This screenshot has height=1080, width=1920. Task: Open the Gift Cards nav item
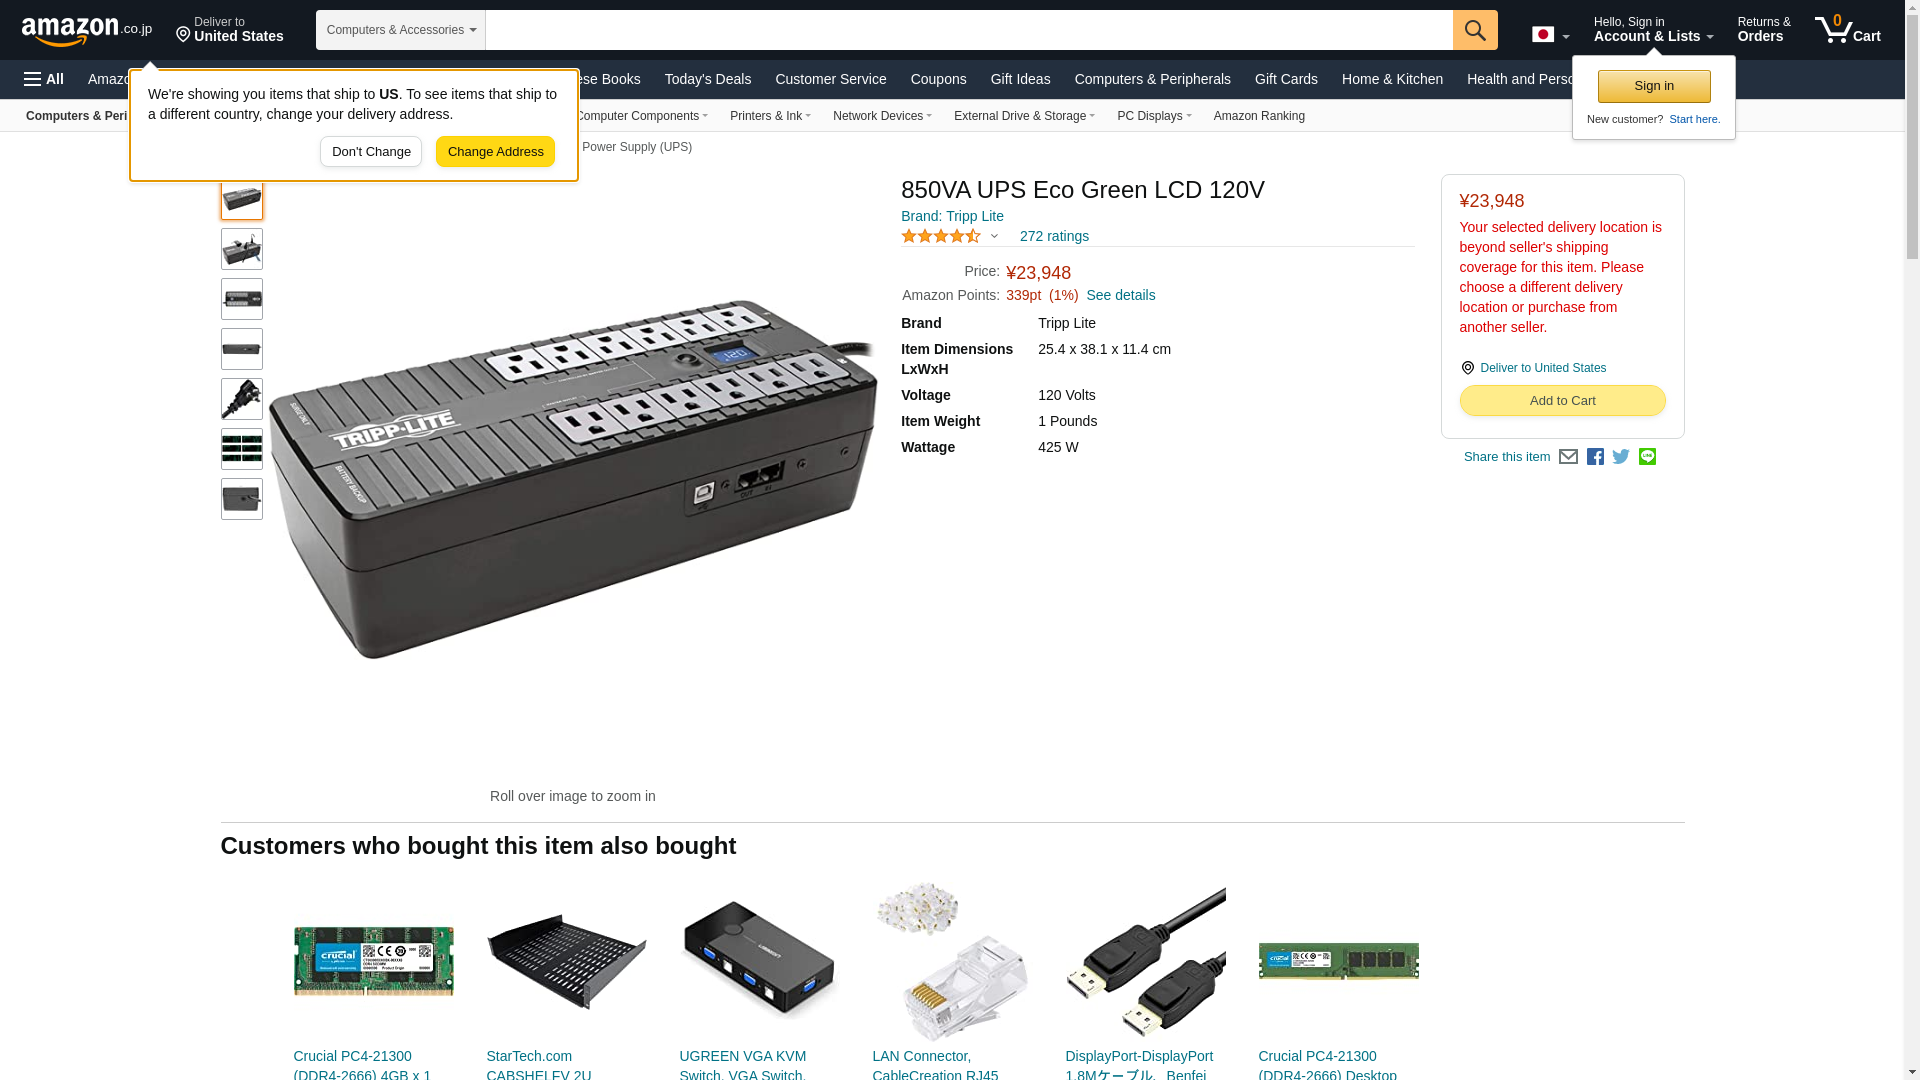tap(1286, 79)
